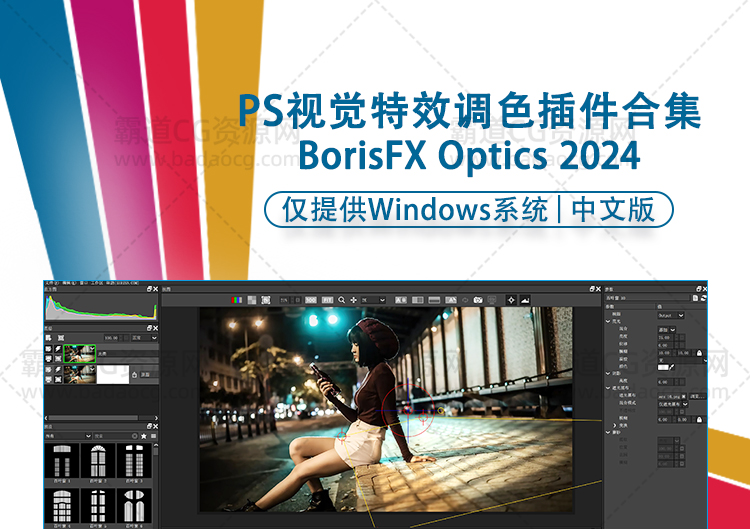This screenshot has width=750, height=529.
Task: Select arched window gobo preset number 2
Action: coord(98,461)
